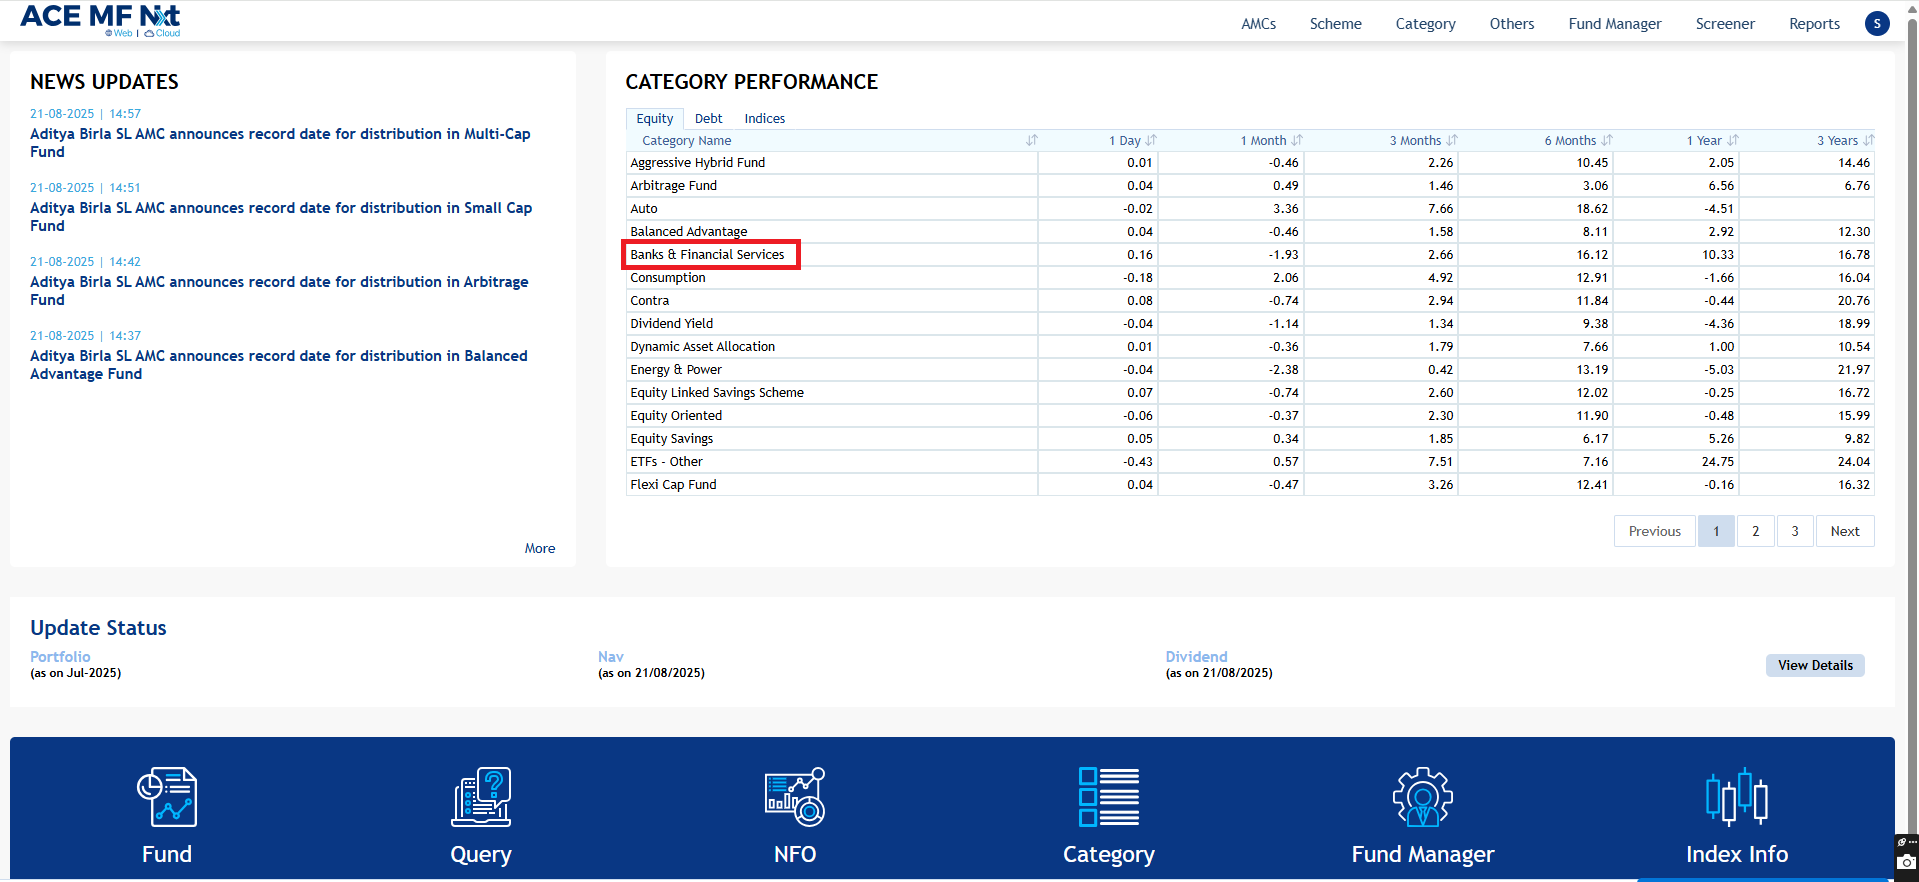Image resolution: width=1919 pixels, height=882 pixels.
Task: Switch to the Debt tab
Action: pos(708,119)
